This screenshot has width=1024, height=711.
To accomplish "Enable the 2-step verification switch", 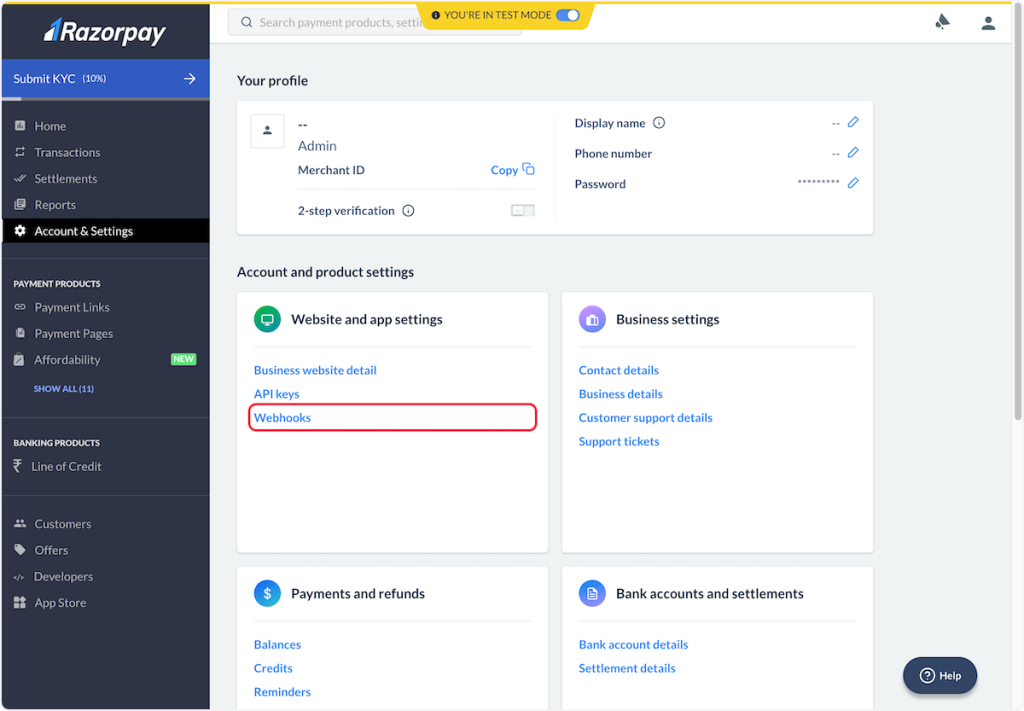I will click(522, 211).
